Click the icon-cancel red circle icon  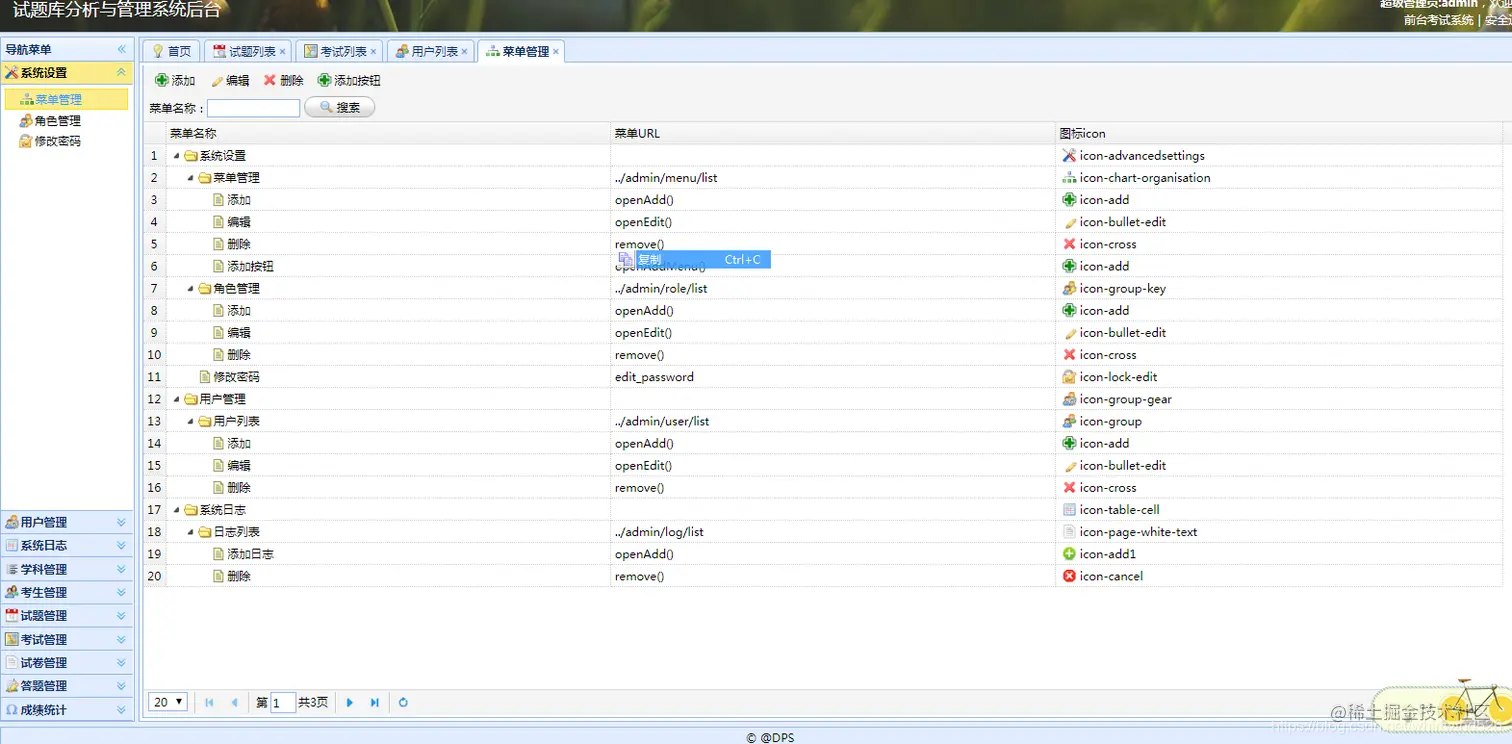(1069, 576)
